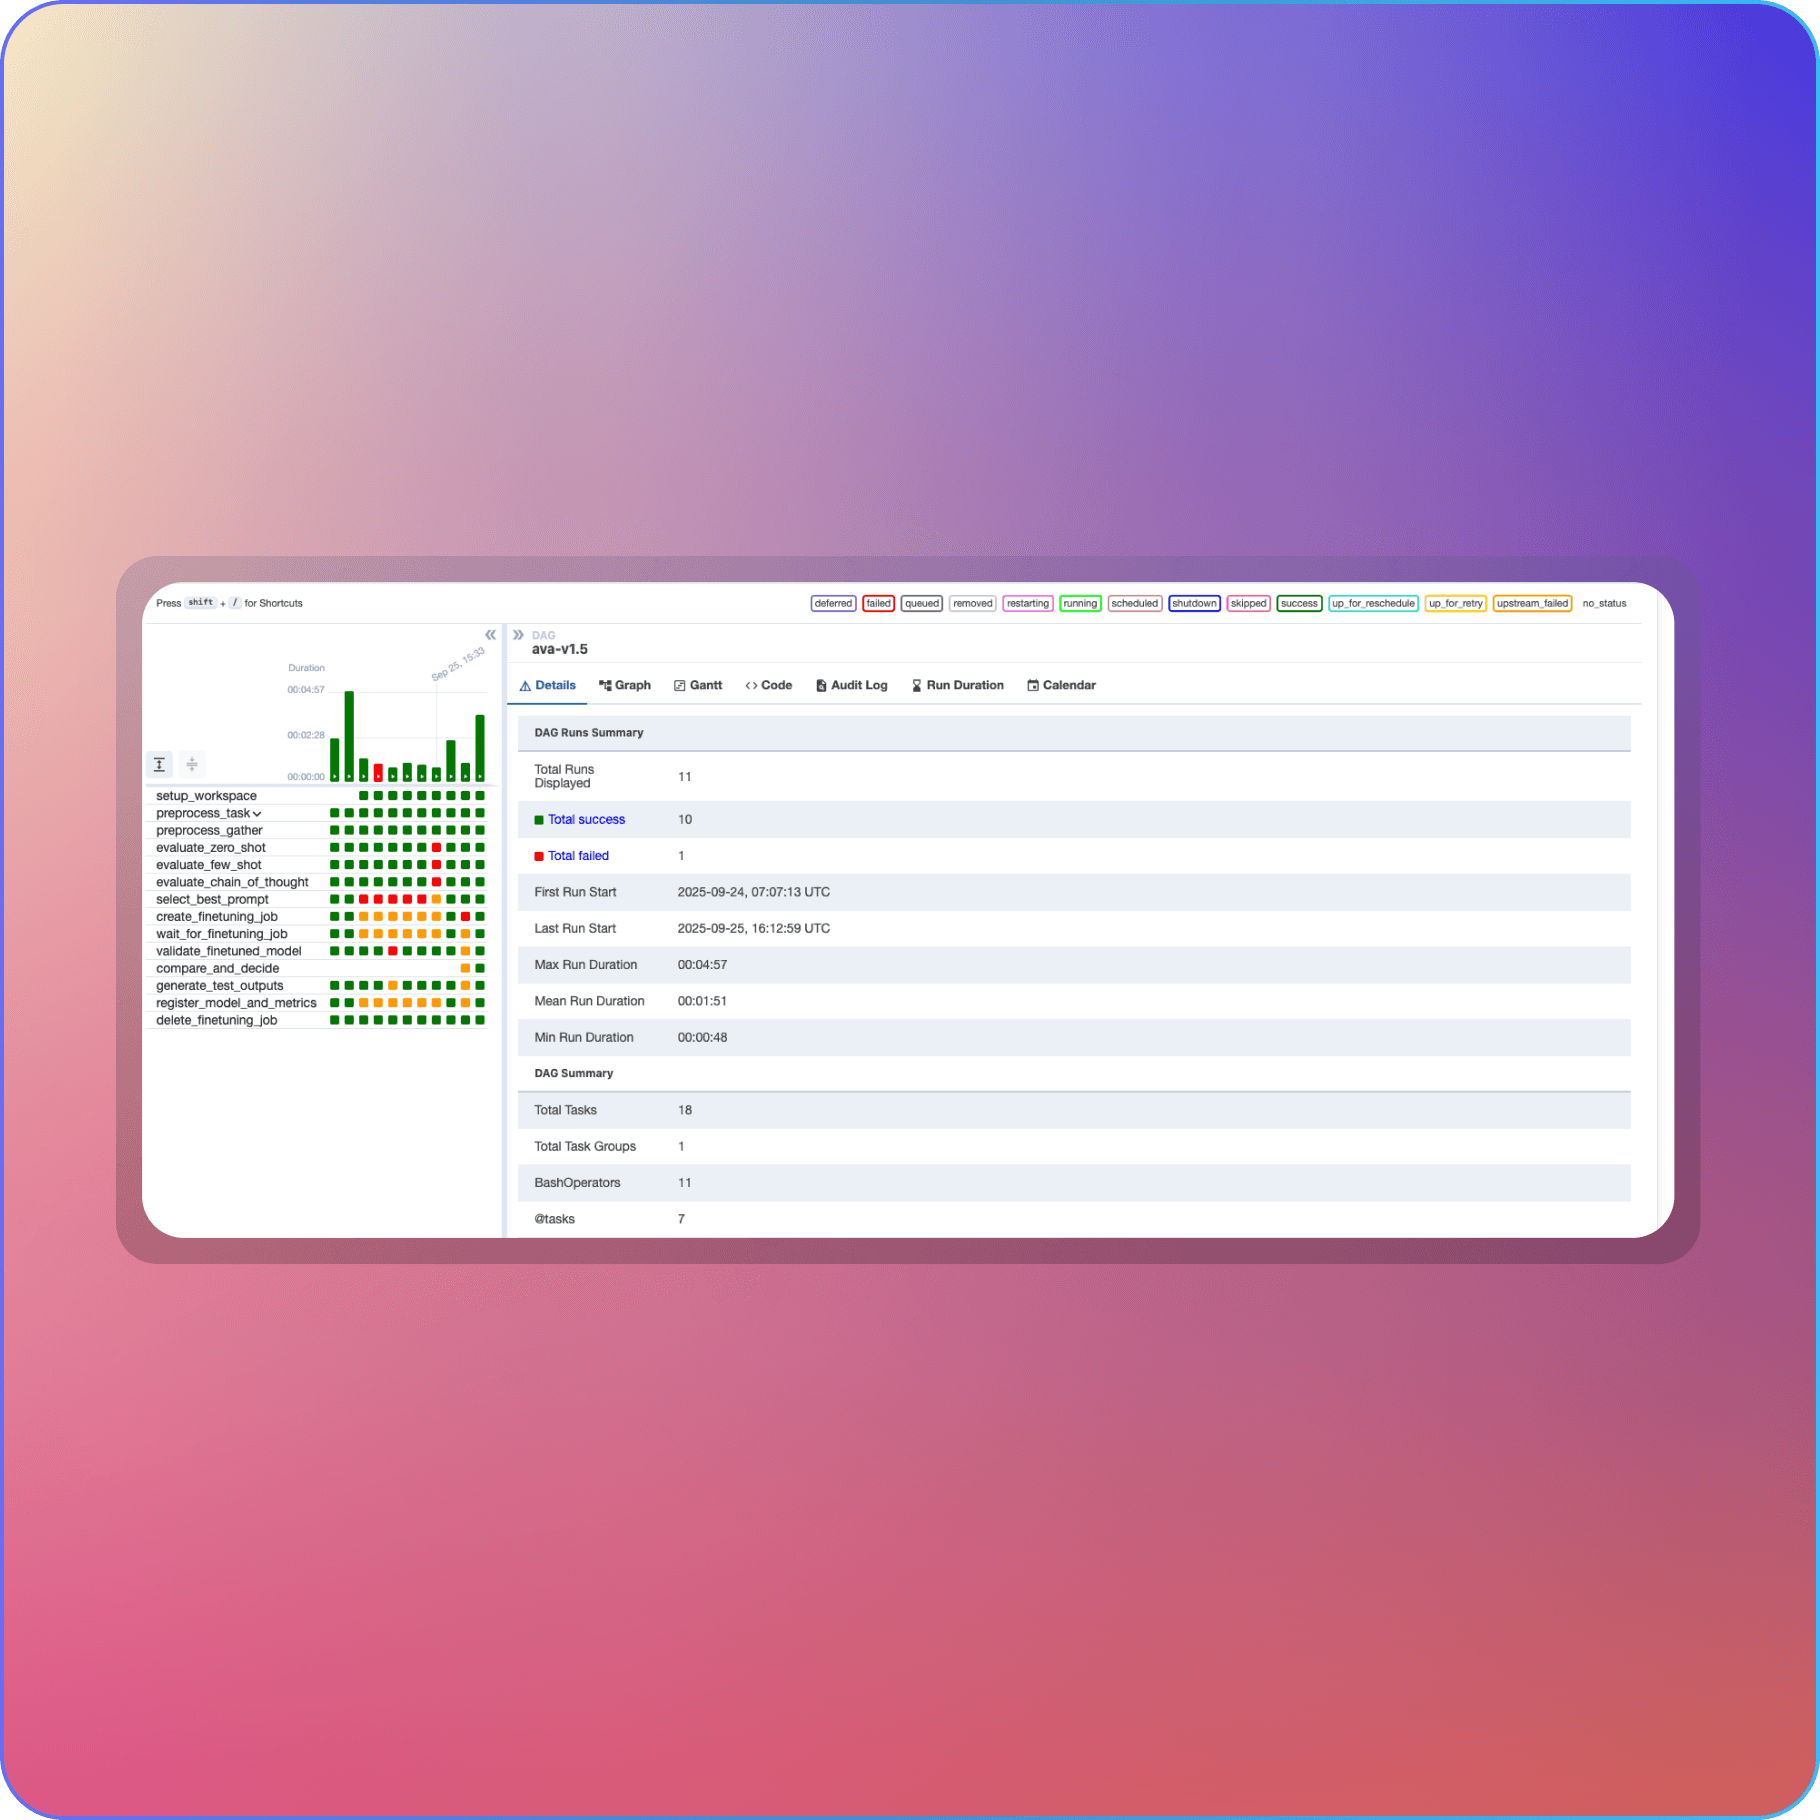The width and height of the screenshot is (1820, 1820).
Task: Click the skipped status legend badge
Action: 1248,603
